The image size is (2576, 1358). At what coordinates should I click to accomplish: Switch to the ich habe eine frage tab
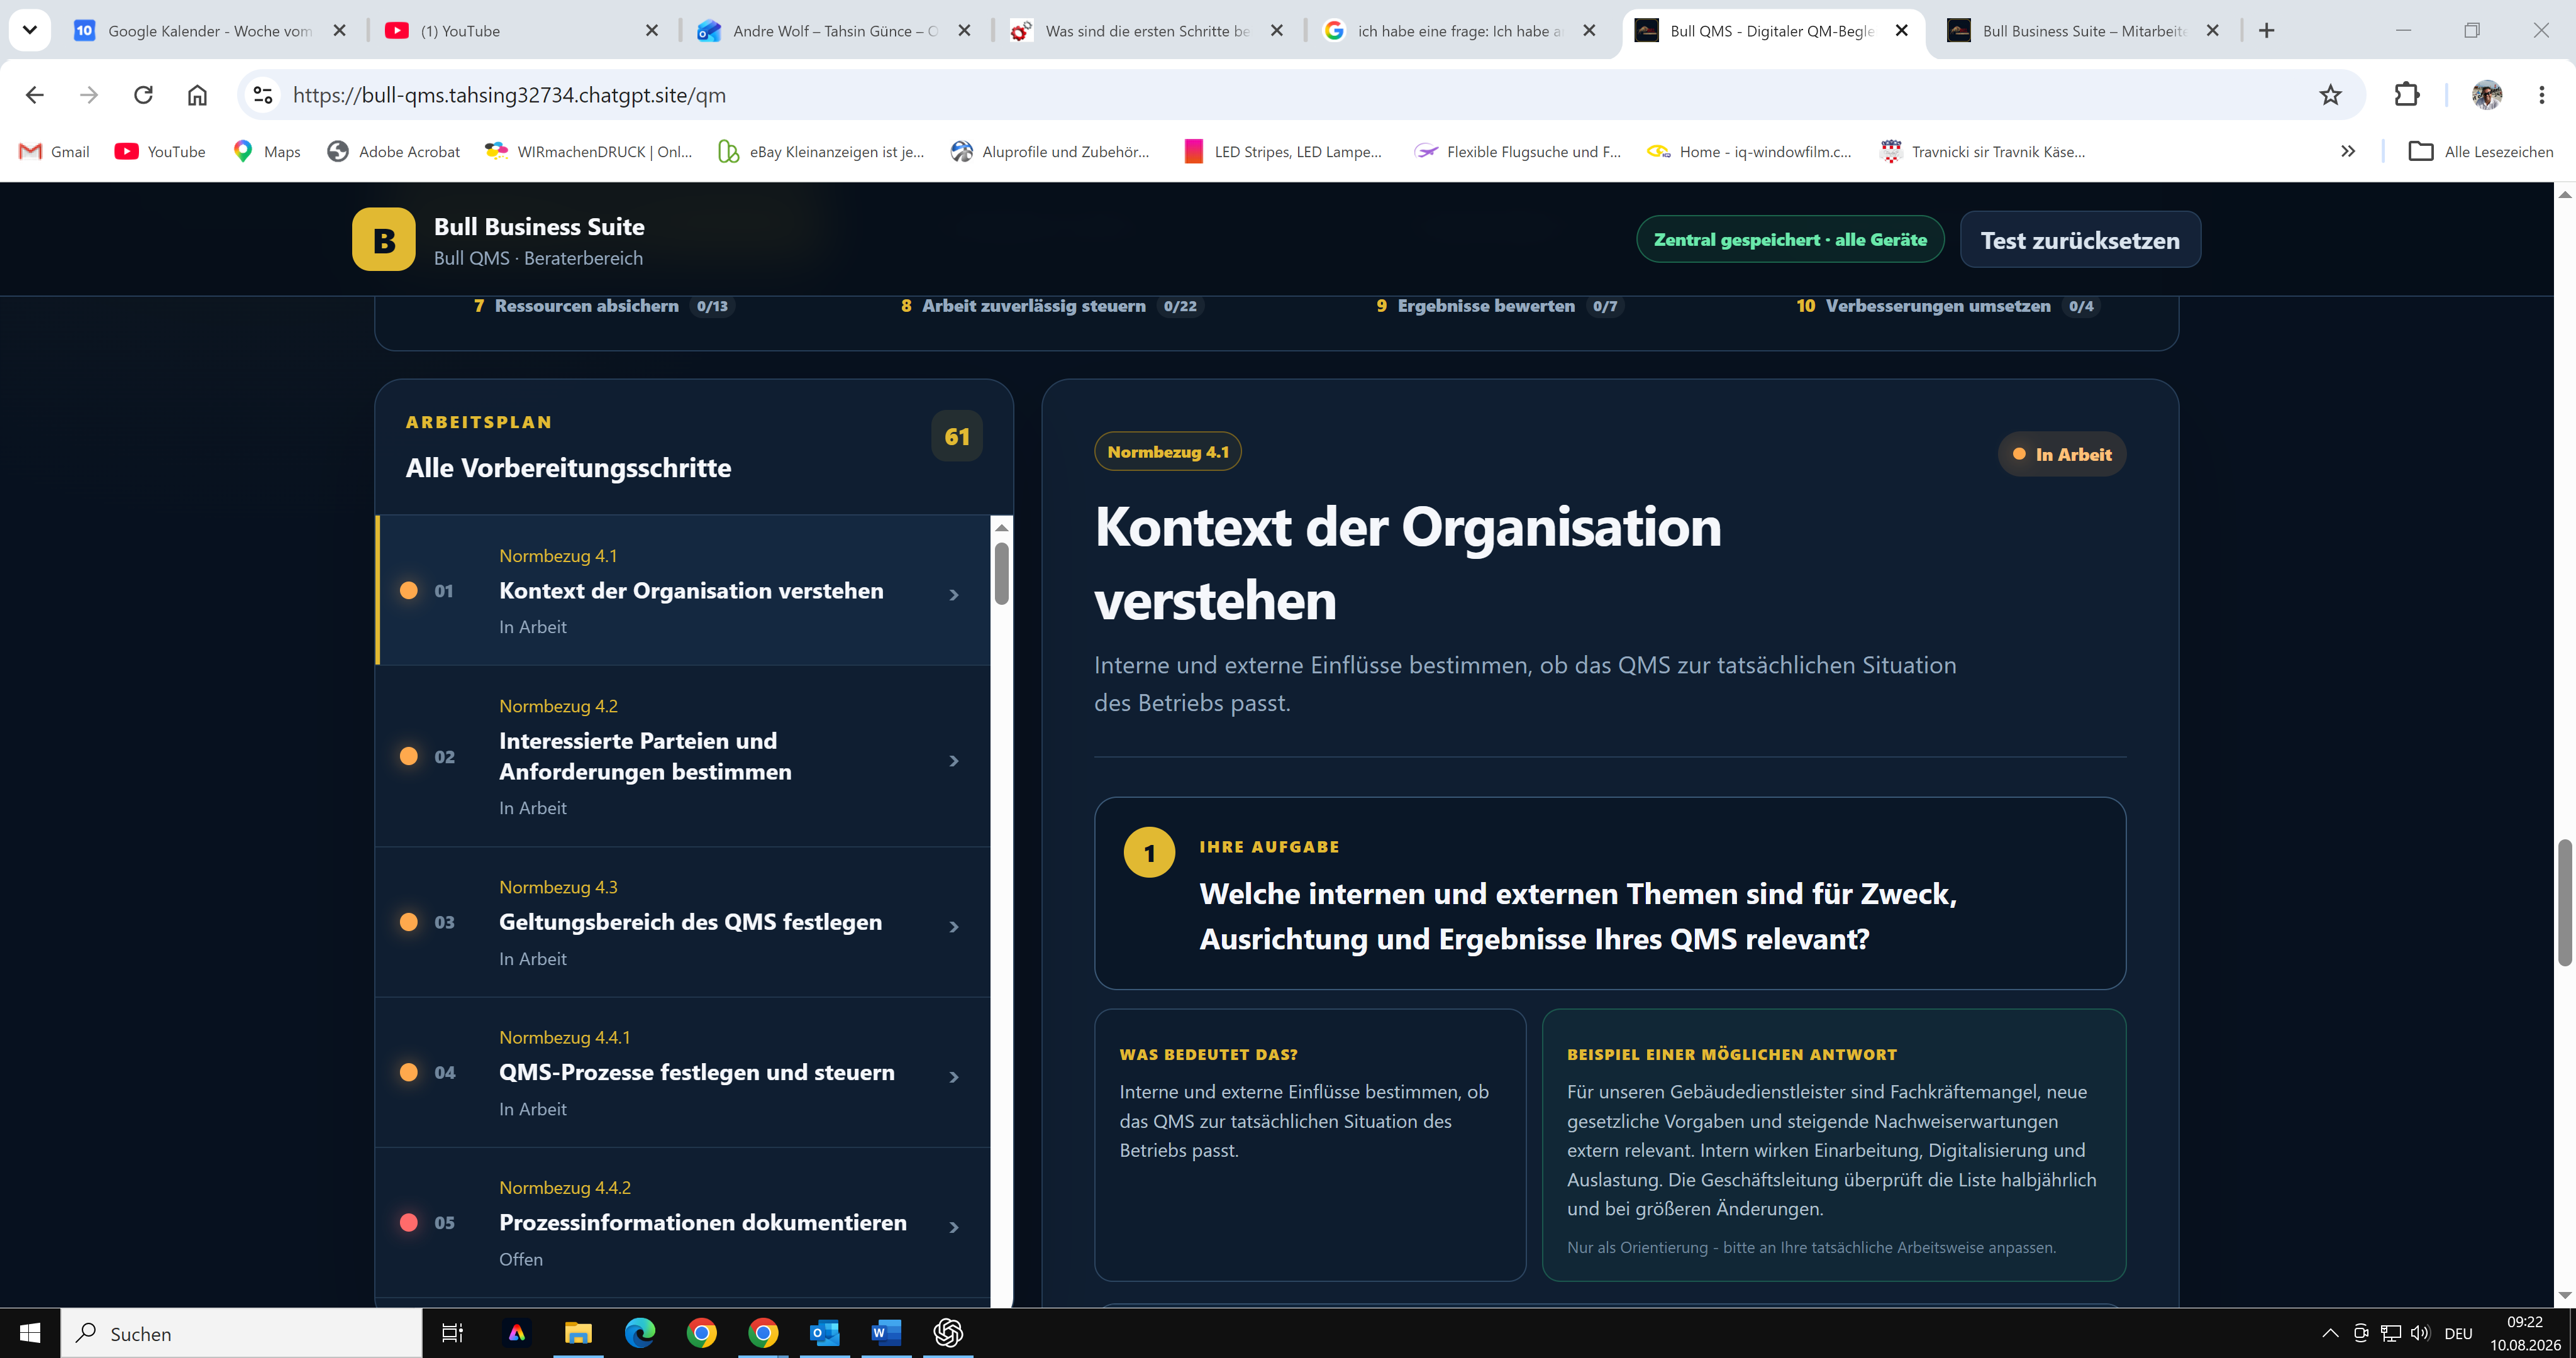pyautogui.click(x=1457, y=30)
